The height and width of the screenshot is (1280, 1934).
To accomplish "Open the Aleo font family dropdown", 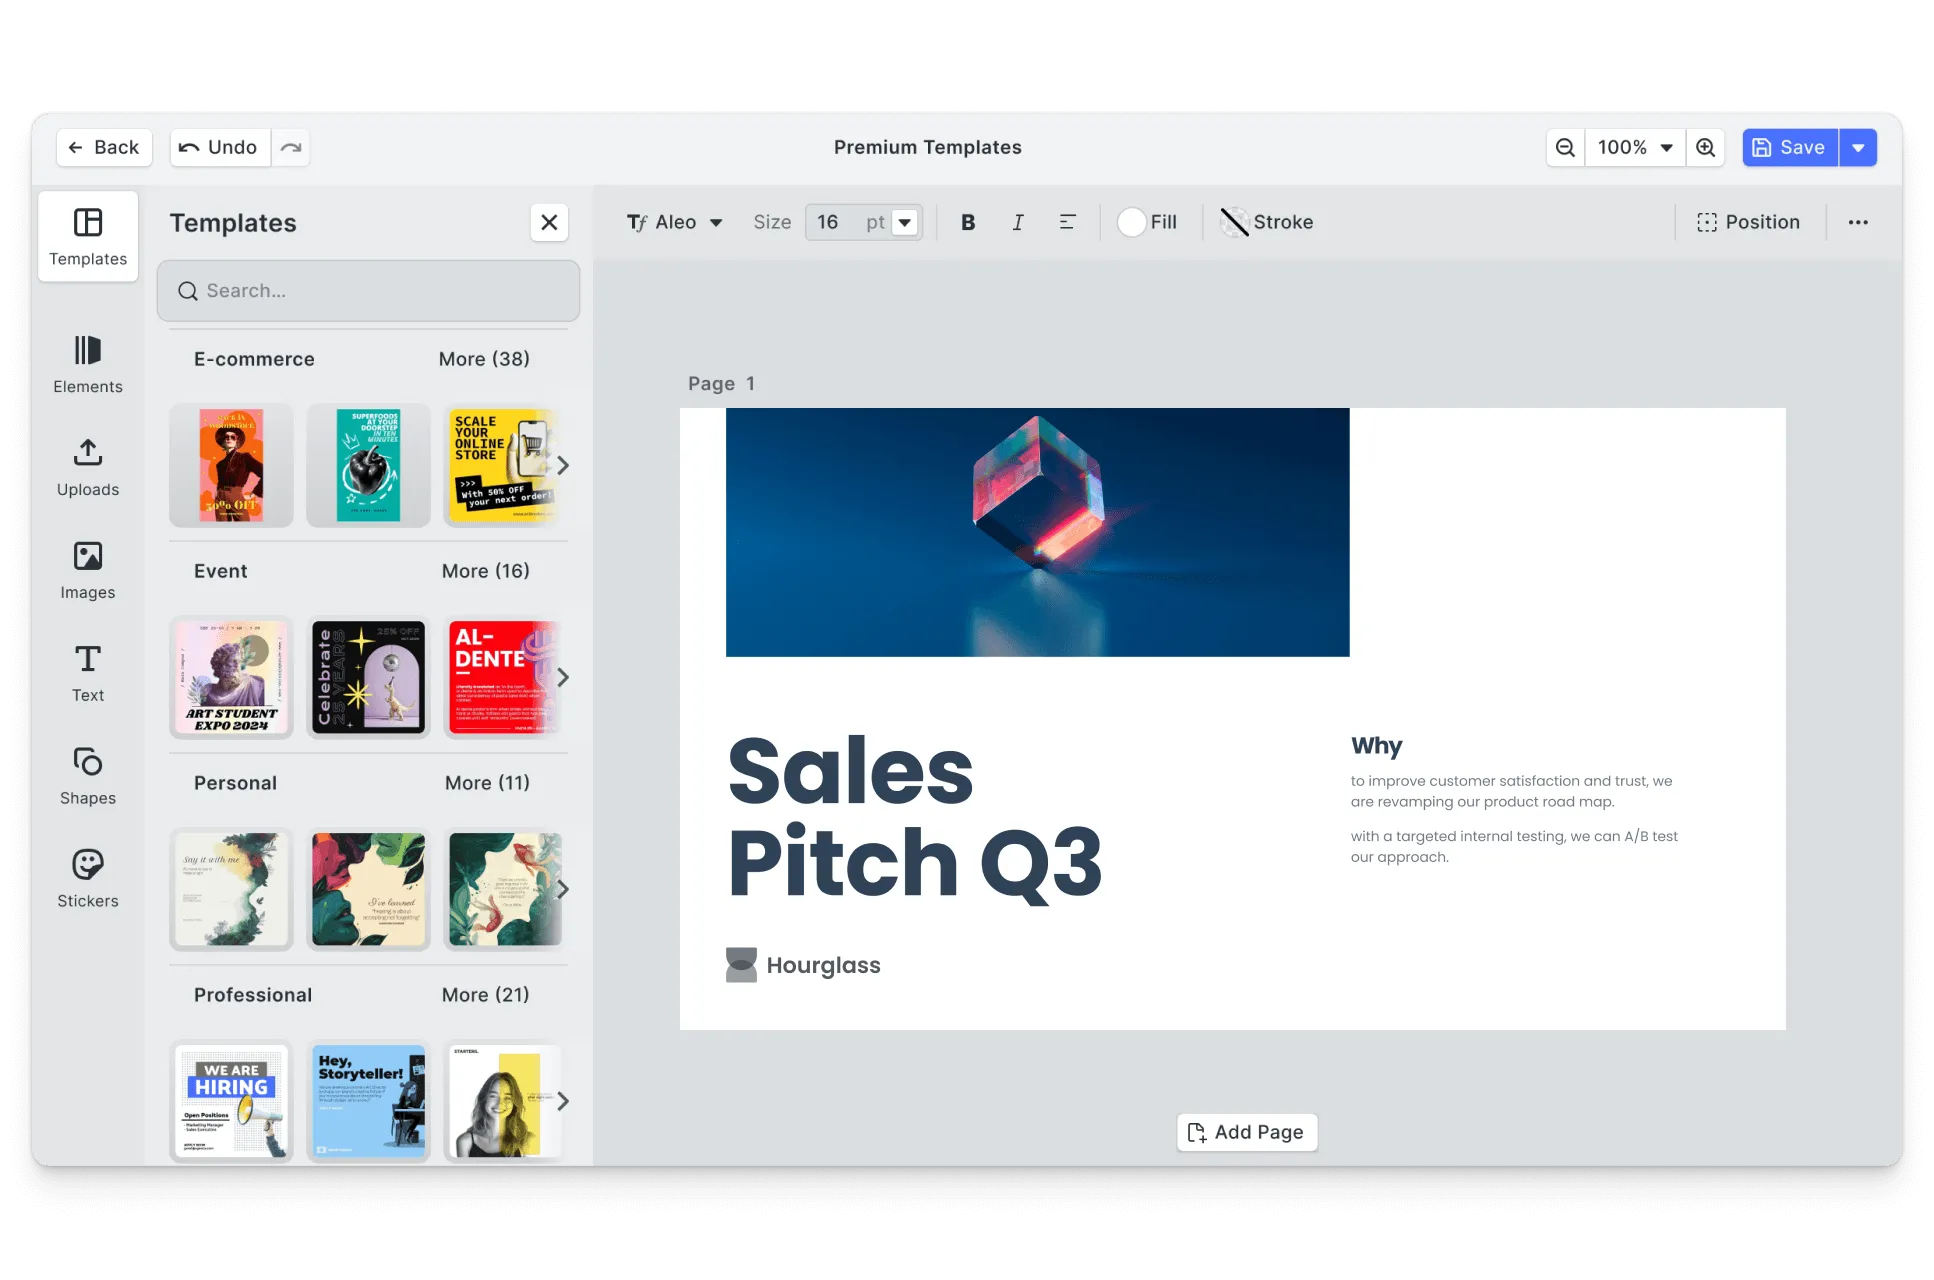I will pos(675,222).
